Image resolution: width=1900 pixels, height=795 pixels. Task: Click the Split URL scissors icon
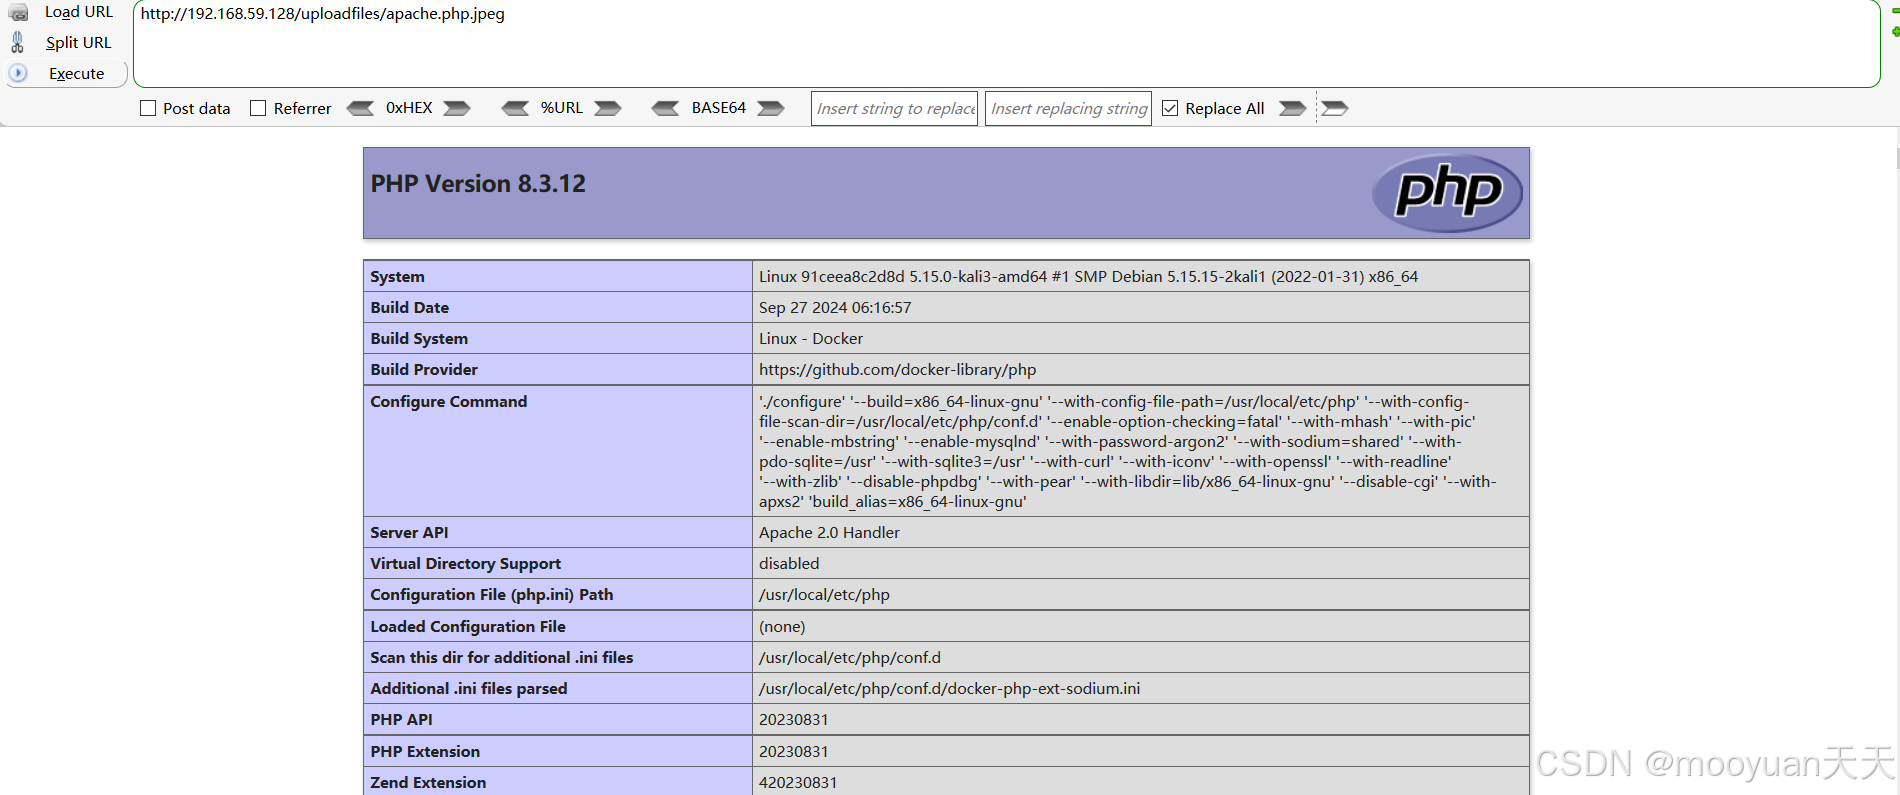coord(17,42)
